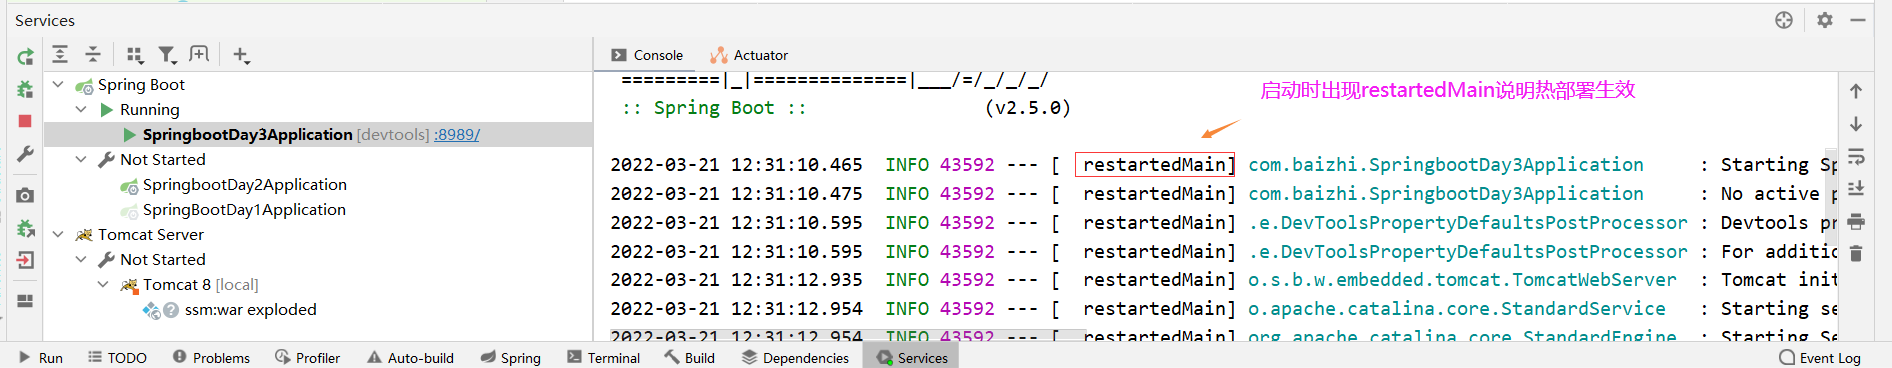Collapse Not Started under Tomcat Server
This screenshot has width=1892, height=368.
(x=81, y=260)
